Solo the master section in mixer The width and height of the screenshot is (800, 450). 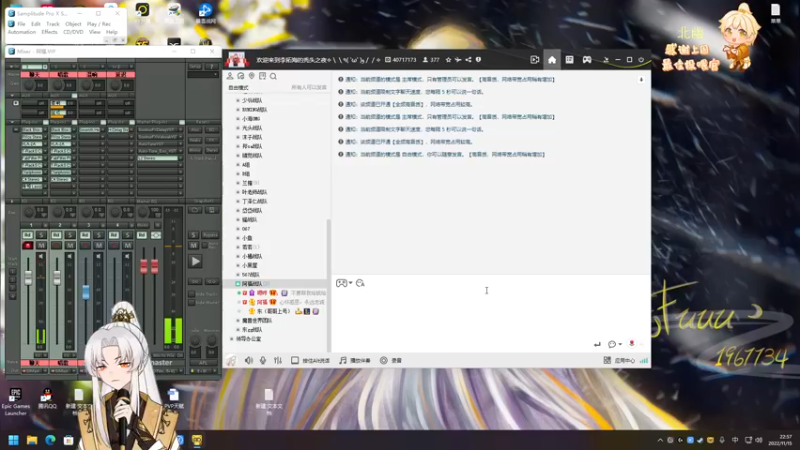click(x=193, y=235)
